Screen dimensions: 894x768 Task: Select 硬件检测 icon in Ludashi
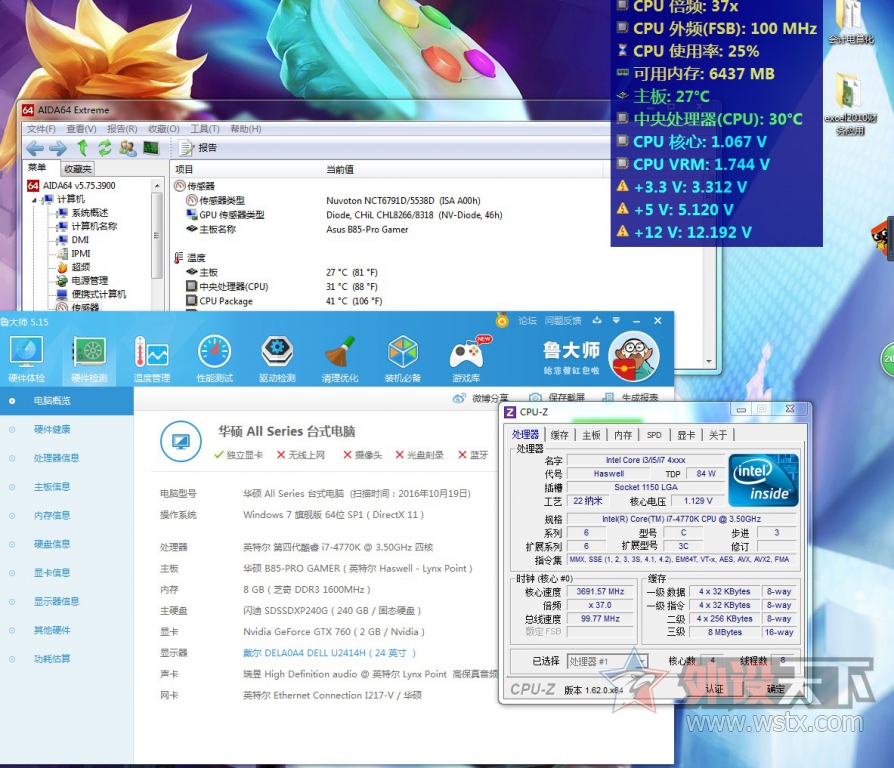(x=89, y=359)
